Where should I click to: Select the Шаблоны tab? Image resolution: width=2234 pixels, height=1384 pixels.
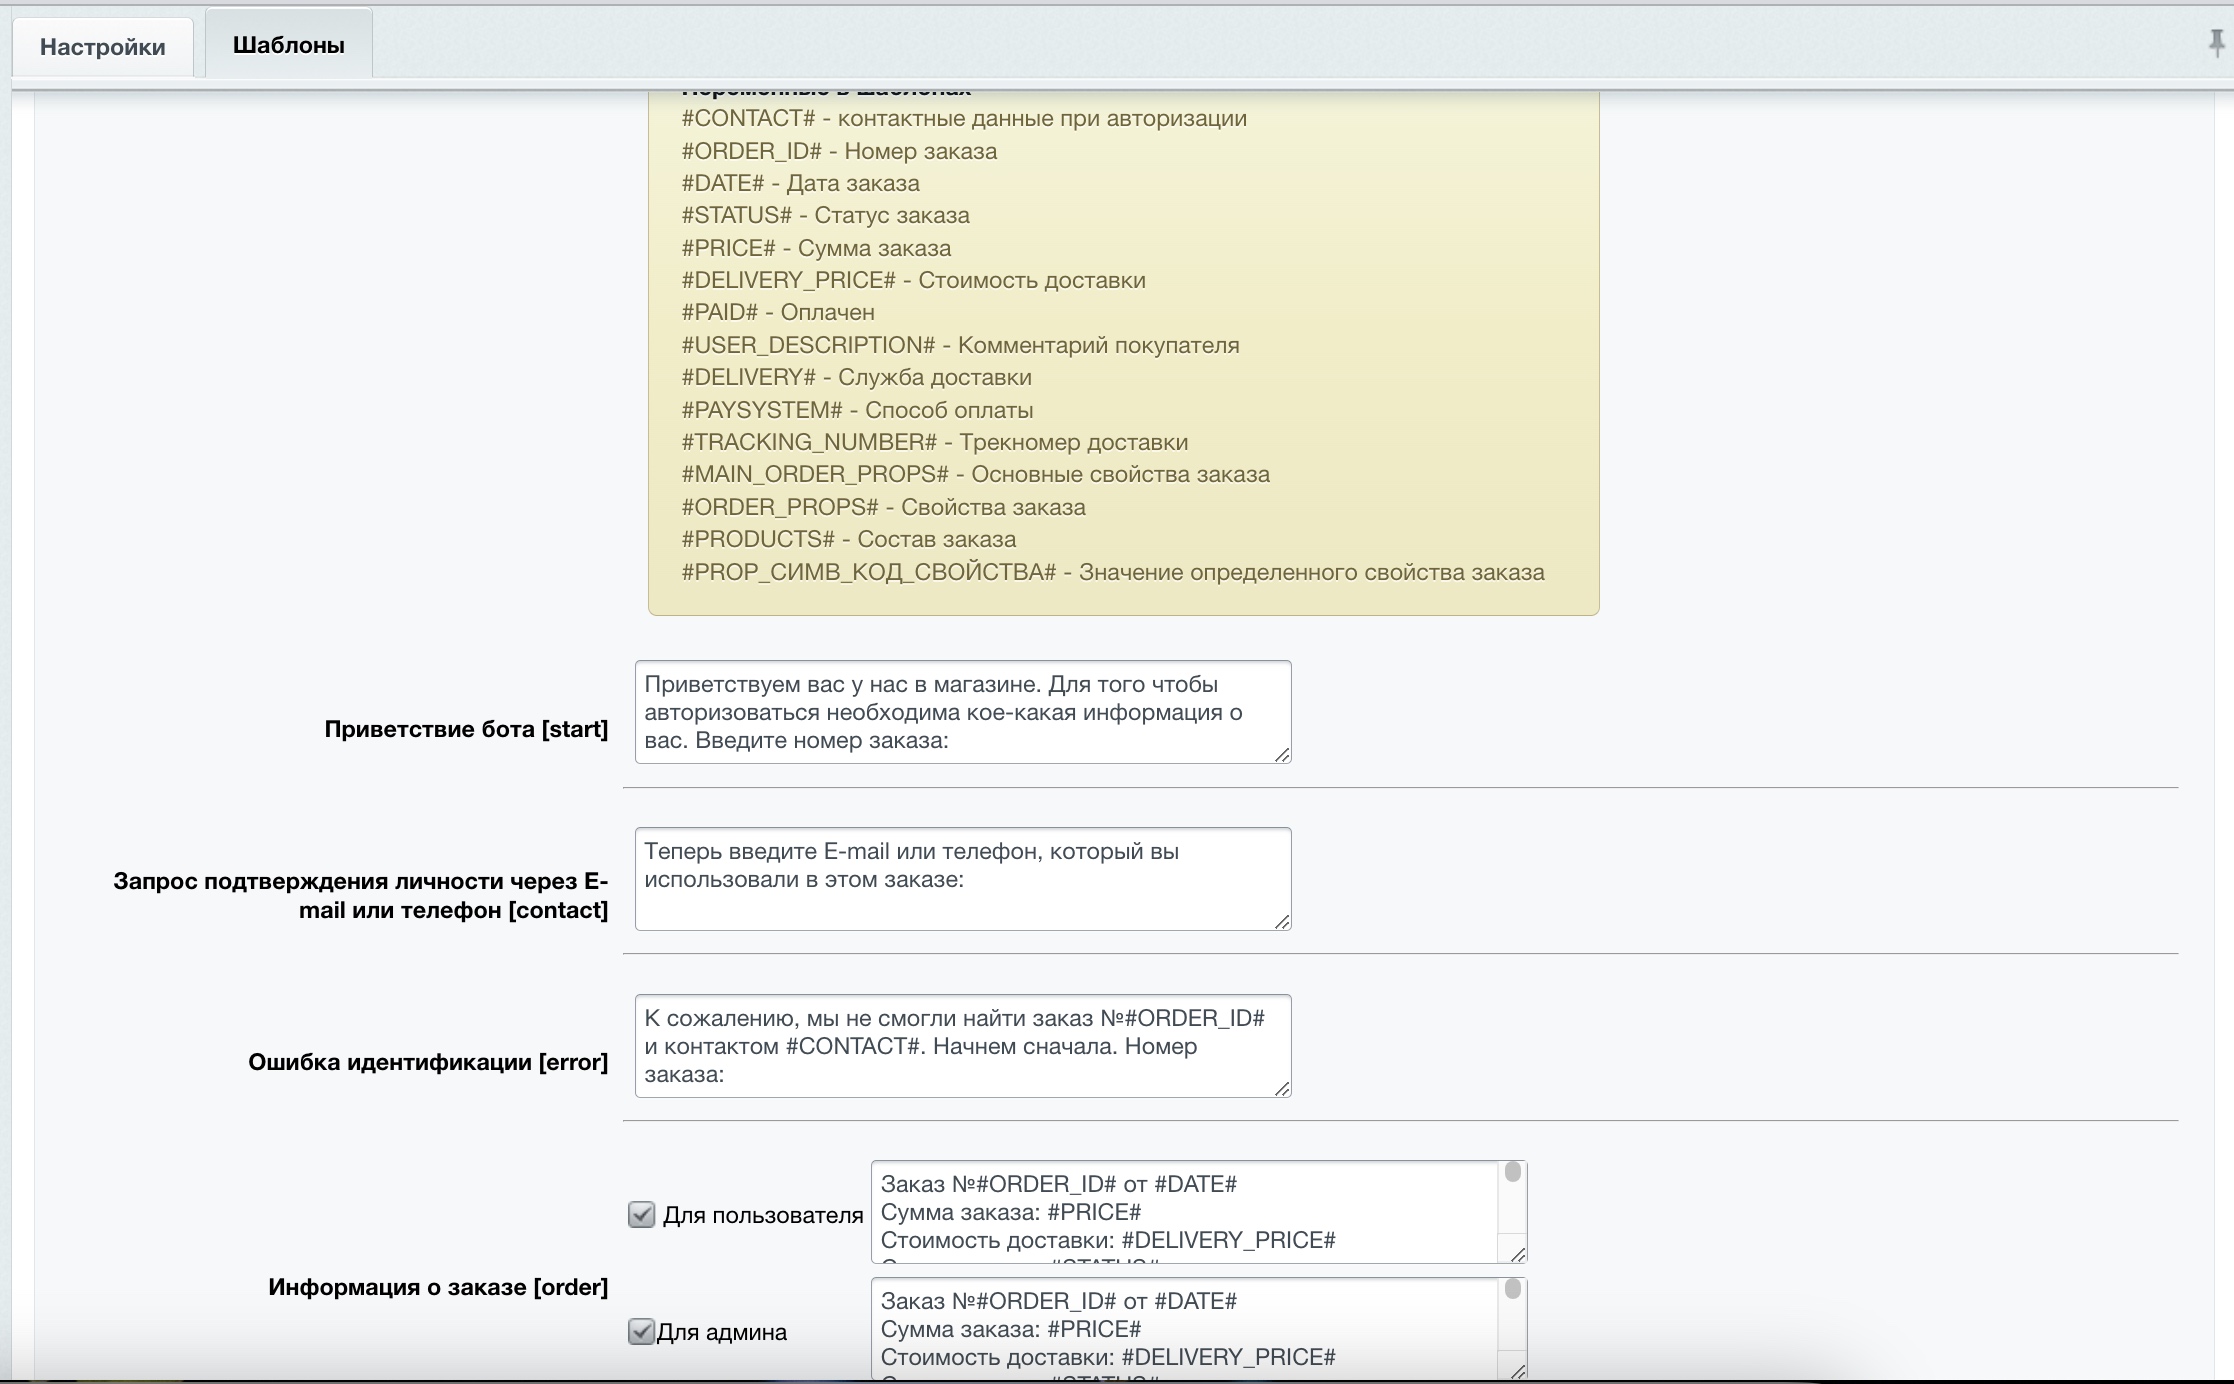pyautogui.click(x=288, y=45)
